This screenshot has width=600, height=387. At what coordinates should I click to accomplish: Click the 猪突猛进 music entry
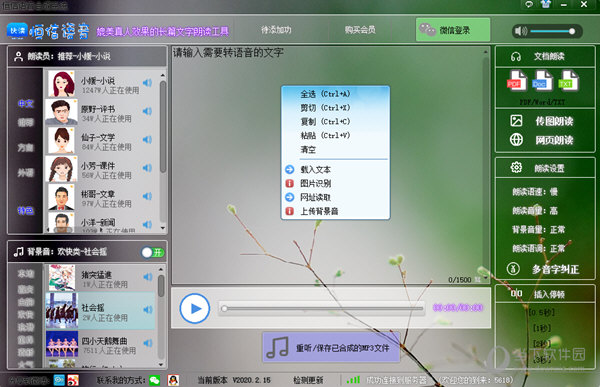[101, 278]
